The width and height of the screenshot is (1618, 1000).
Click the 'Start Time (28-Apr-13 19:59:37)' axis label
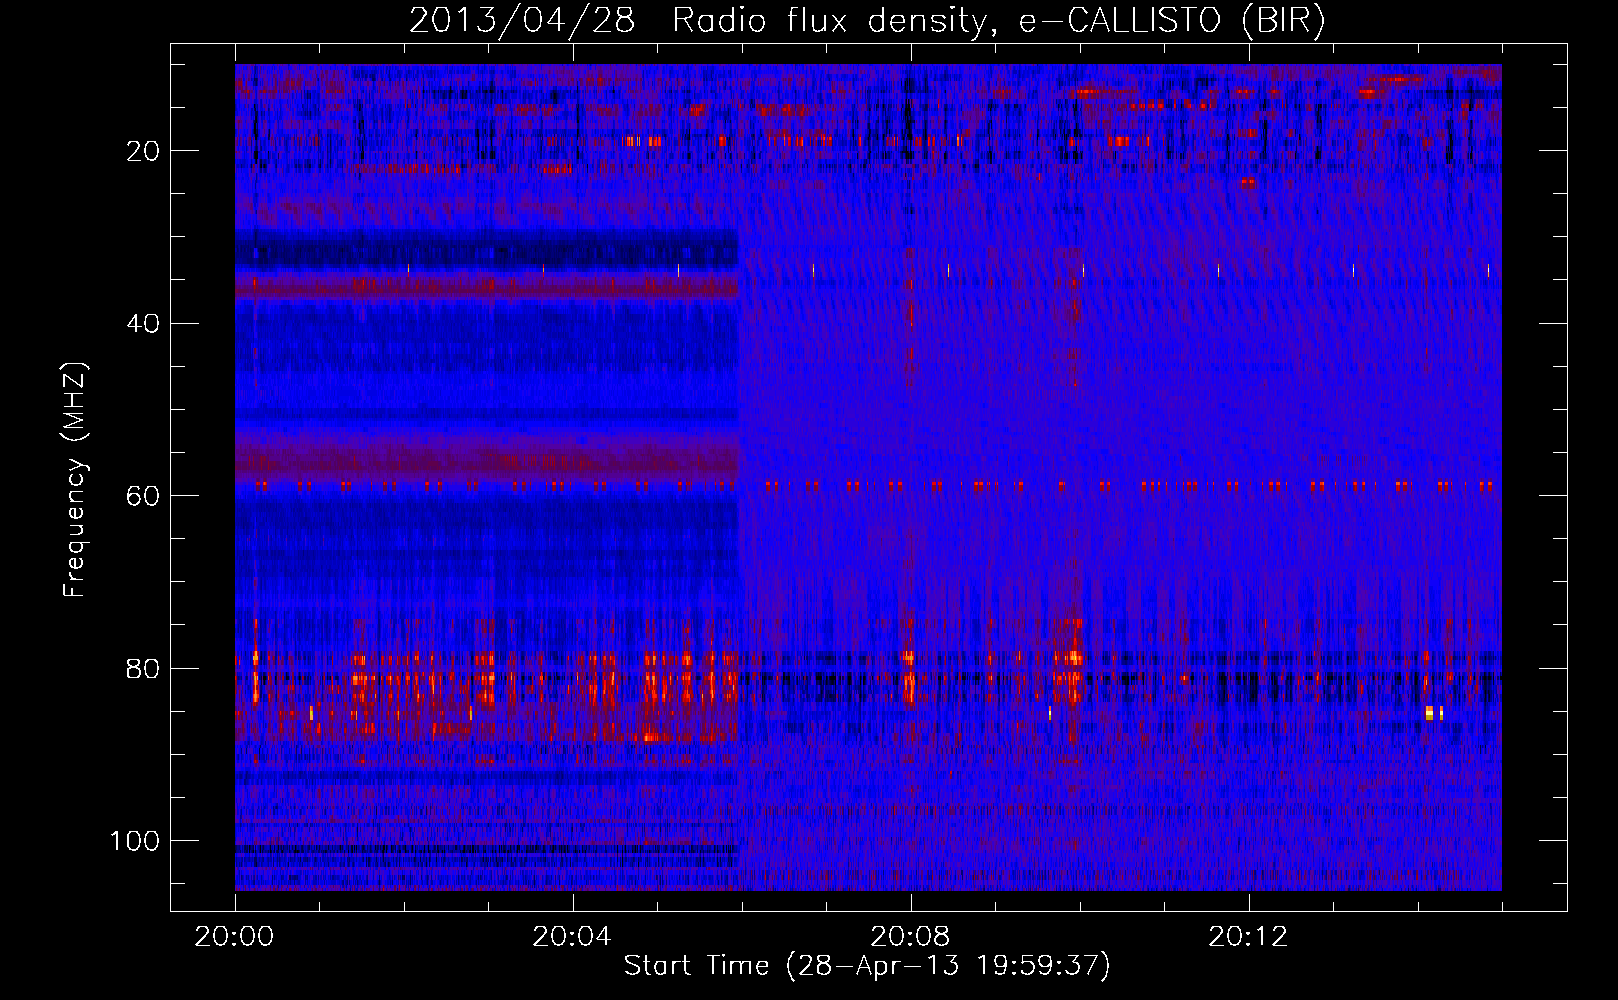867,966
